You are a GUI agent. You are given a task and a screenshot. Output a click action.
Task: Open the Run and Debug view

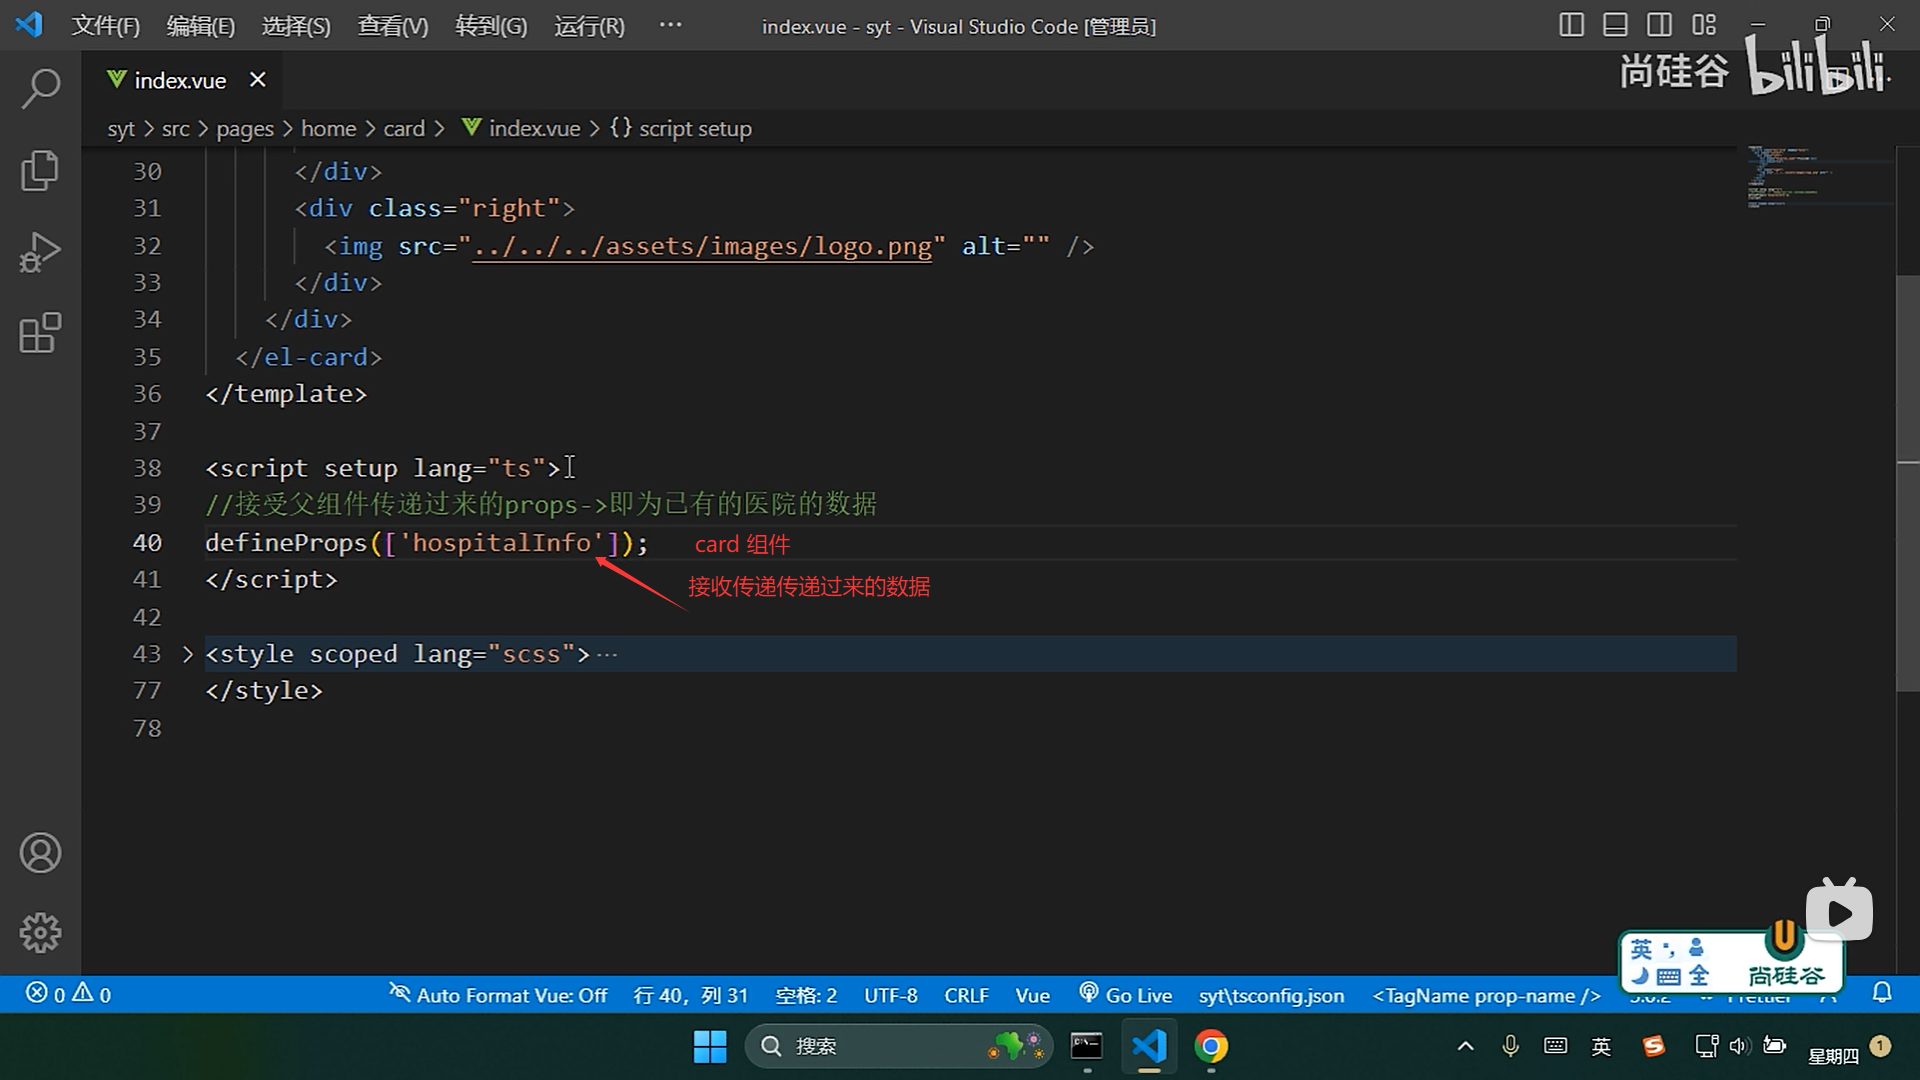coord(40,252)
